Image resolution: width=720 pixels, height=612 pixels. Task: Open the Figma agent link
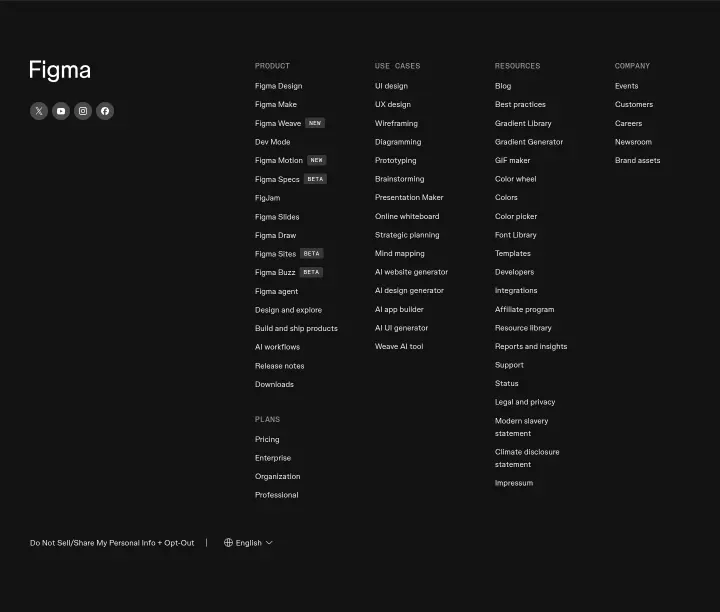276,292
